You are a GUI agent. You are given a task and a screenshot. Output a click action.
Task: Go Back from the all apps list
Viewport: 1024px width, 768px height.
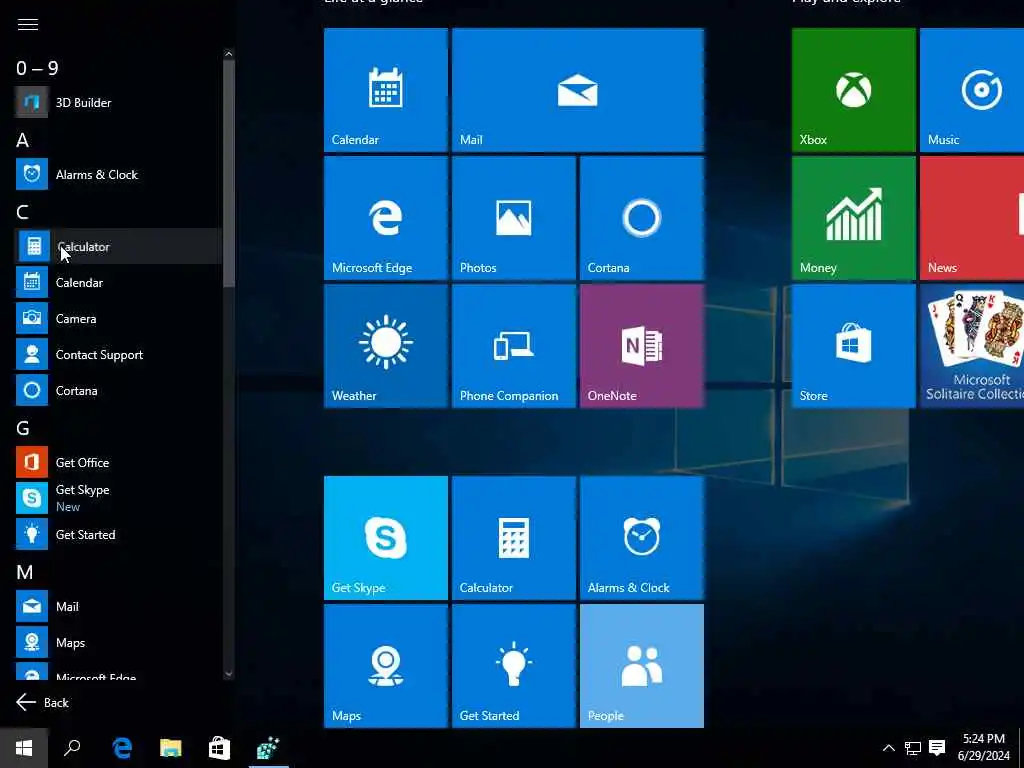click(x=42, y=702)
